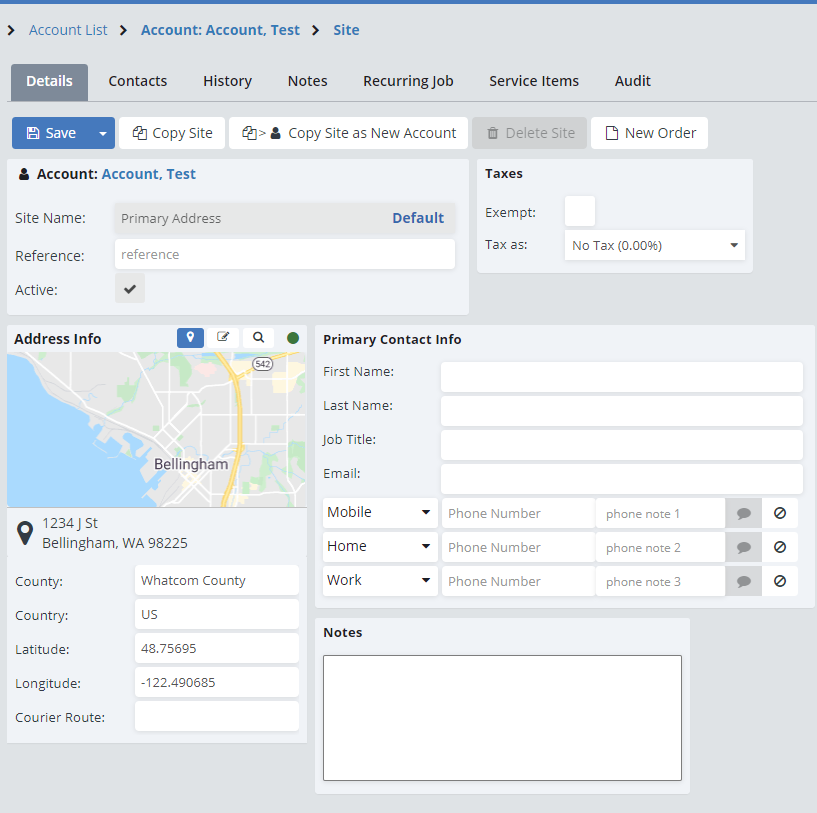Screen dimensions: 817x813
Task: Toggle the tax Exempt checkbox
Action: (x=580, y=211)
